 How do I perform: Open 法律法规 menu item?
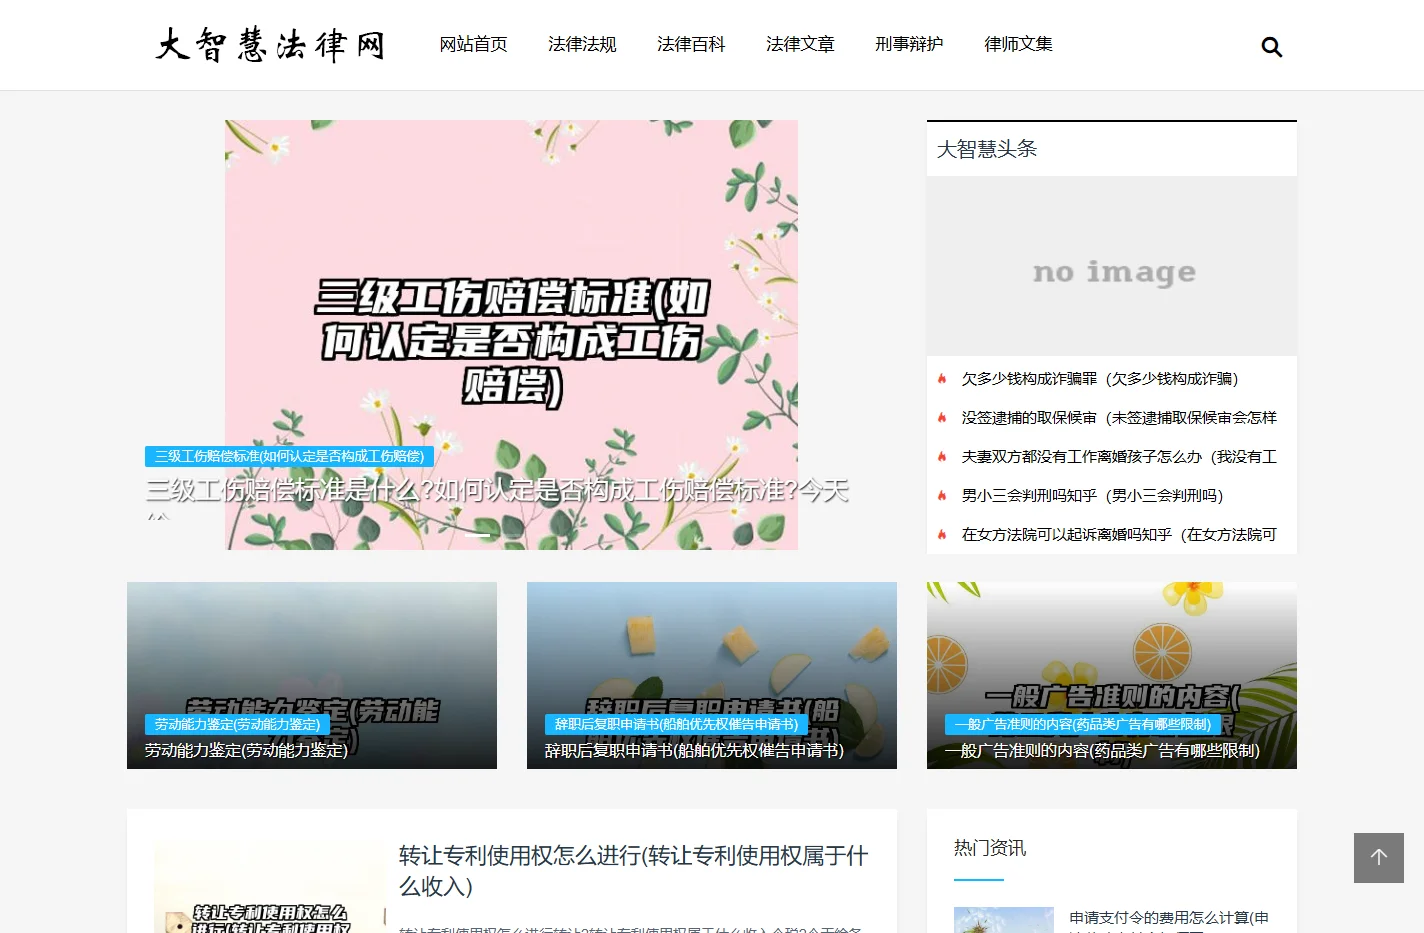tap(583, 44)
